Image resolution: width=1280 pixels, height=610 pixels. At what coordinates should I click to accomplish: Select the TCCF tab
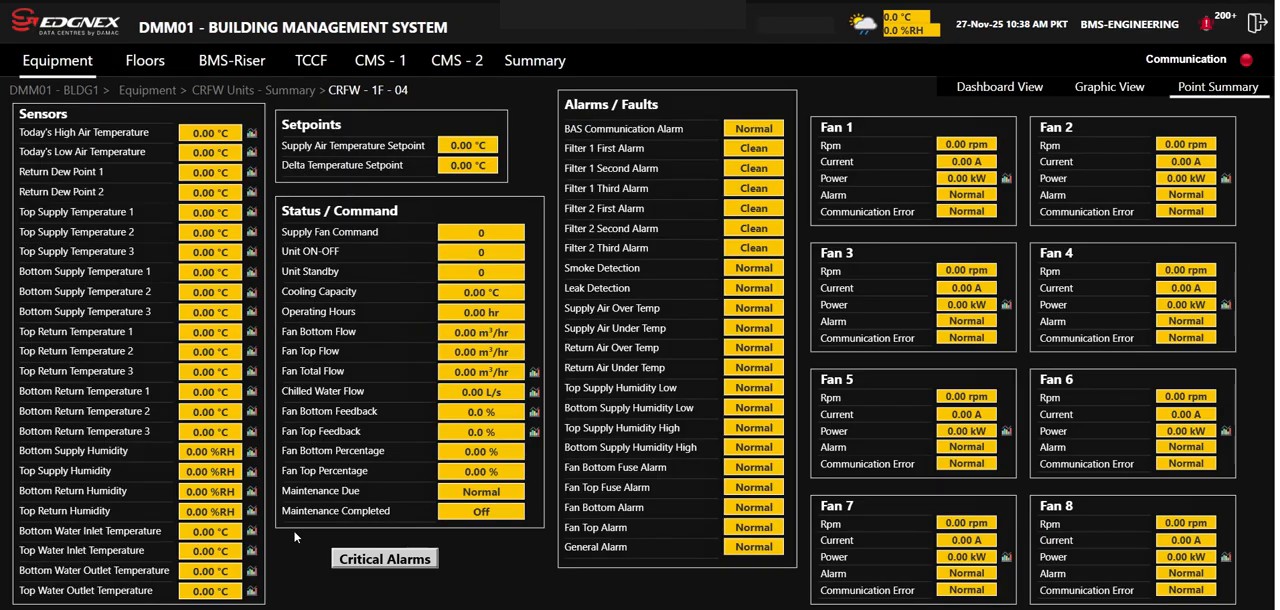[311, 61]
